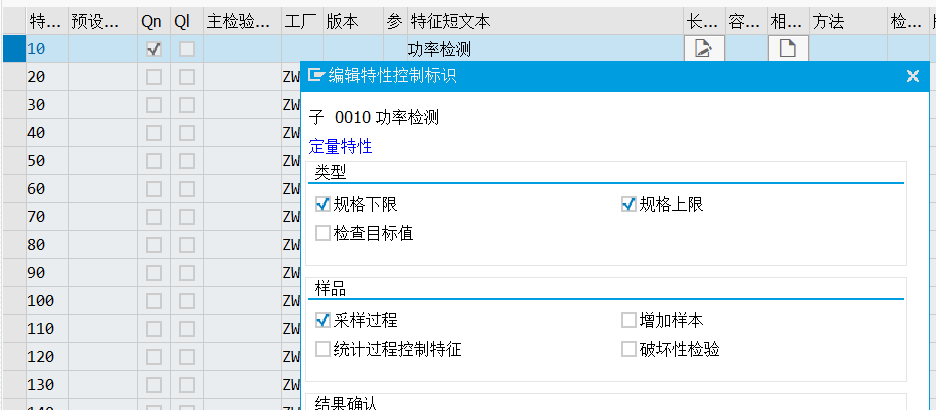Toggle Ql checkbox in row 100
The width and height of the screenshot is (936, 410).
[187, 301]
